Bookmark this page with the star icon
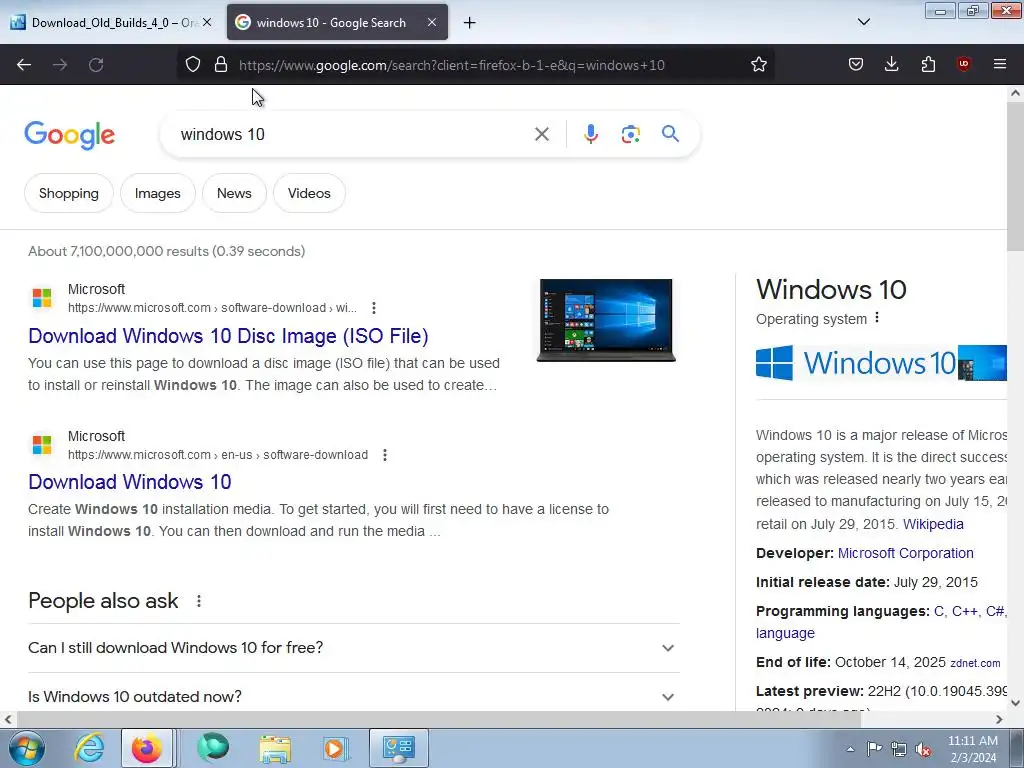Viewport: 1024px width, 768px height. pyautogui.click(x=758, y=65)
